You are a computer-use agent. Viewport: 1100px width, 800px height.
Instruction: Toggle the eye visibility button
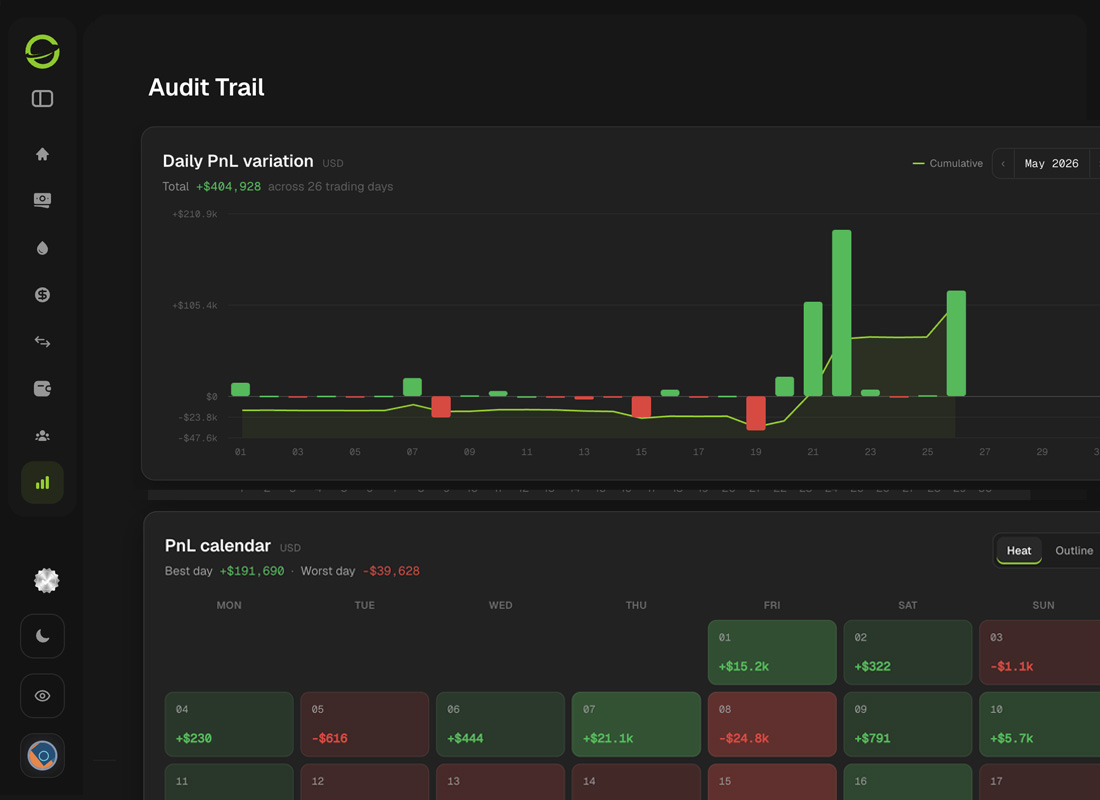[x=42, y=695]
